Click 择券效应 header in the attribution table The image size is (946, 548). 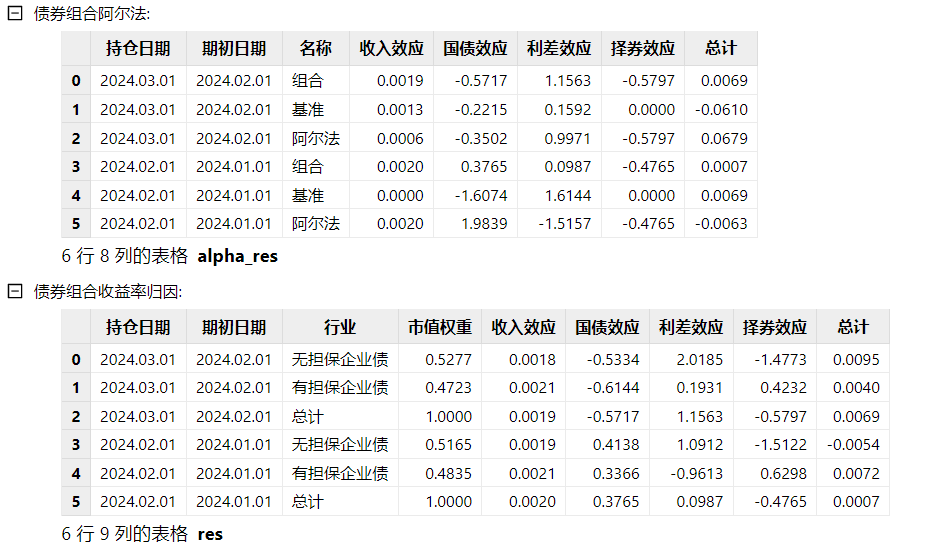click(774, 327)
